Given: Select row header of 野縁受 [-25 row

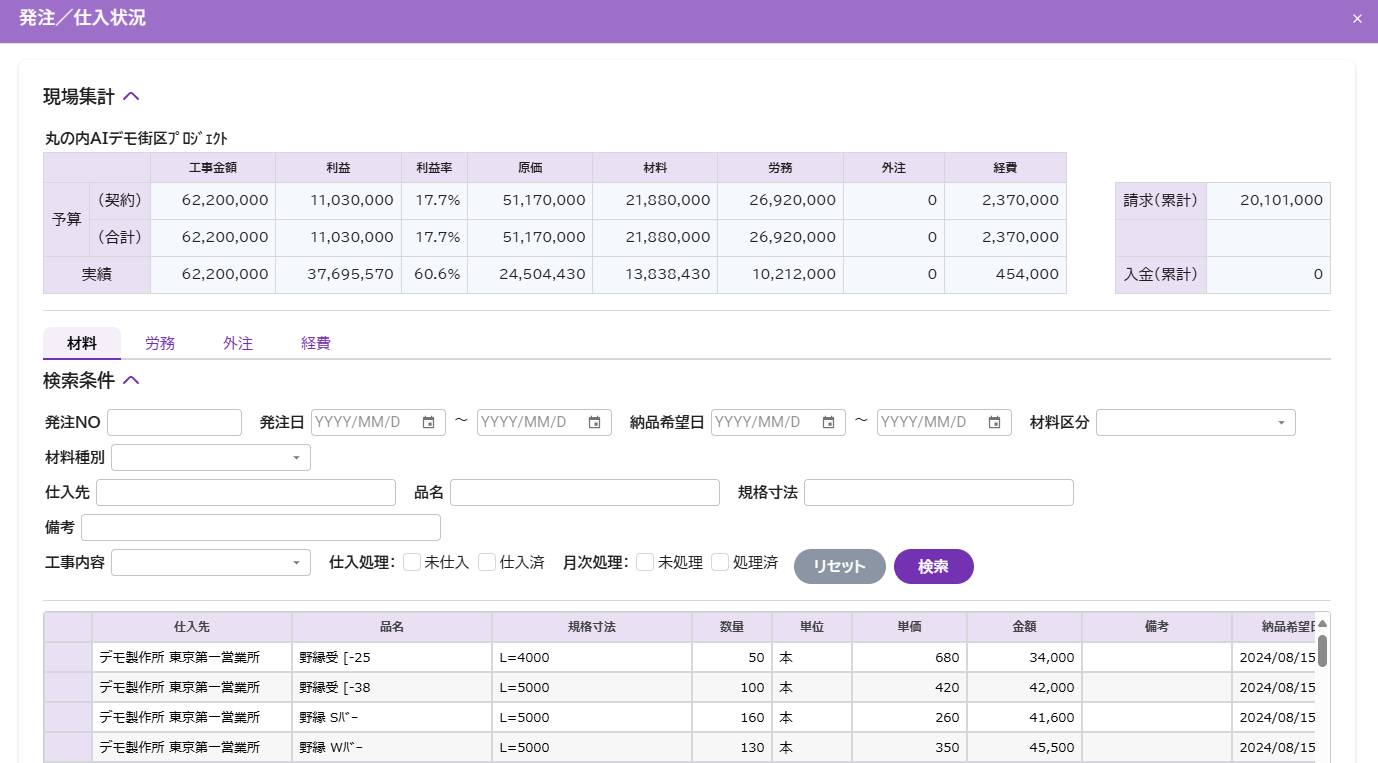Looking at the screenshot, I should pyautogui.click(x=68, y=658).
